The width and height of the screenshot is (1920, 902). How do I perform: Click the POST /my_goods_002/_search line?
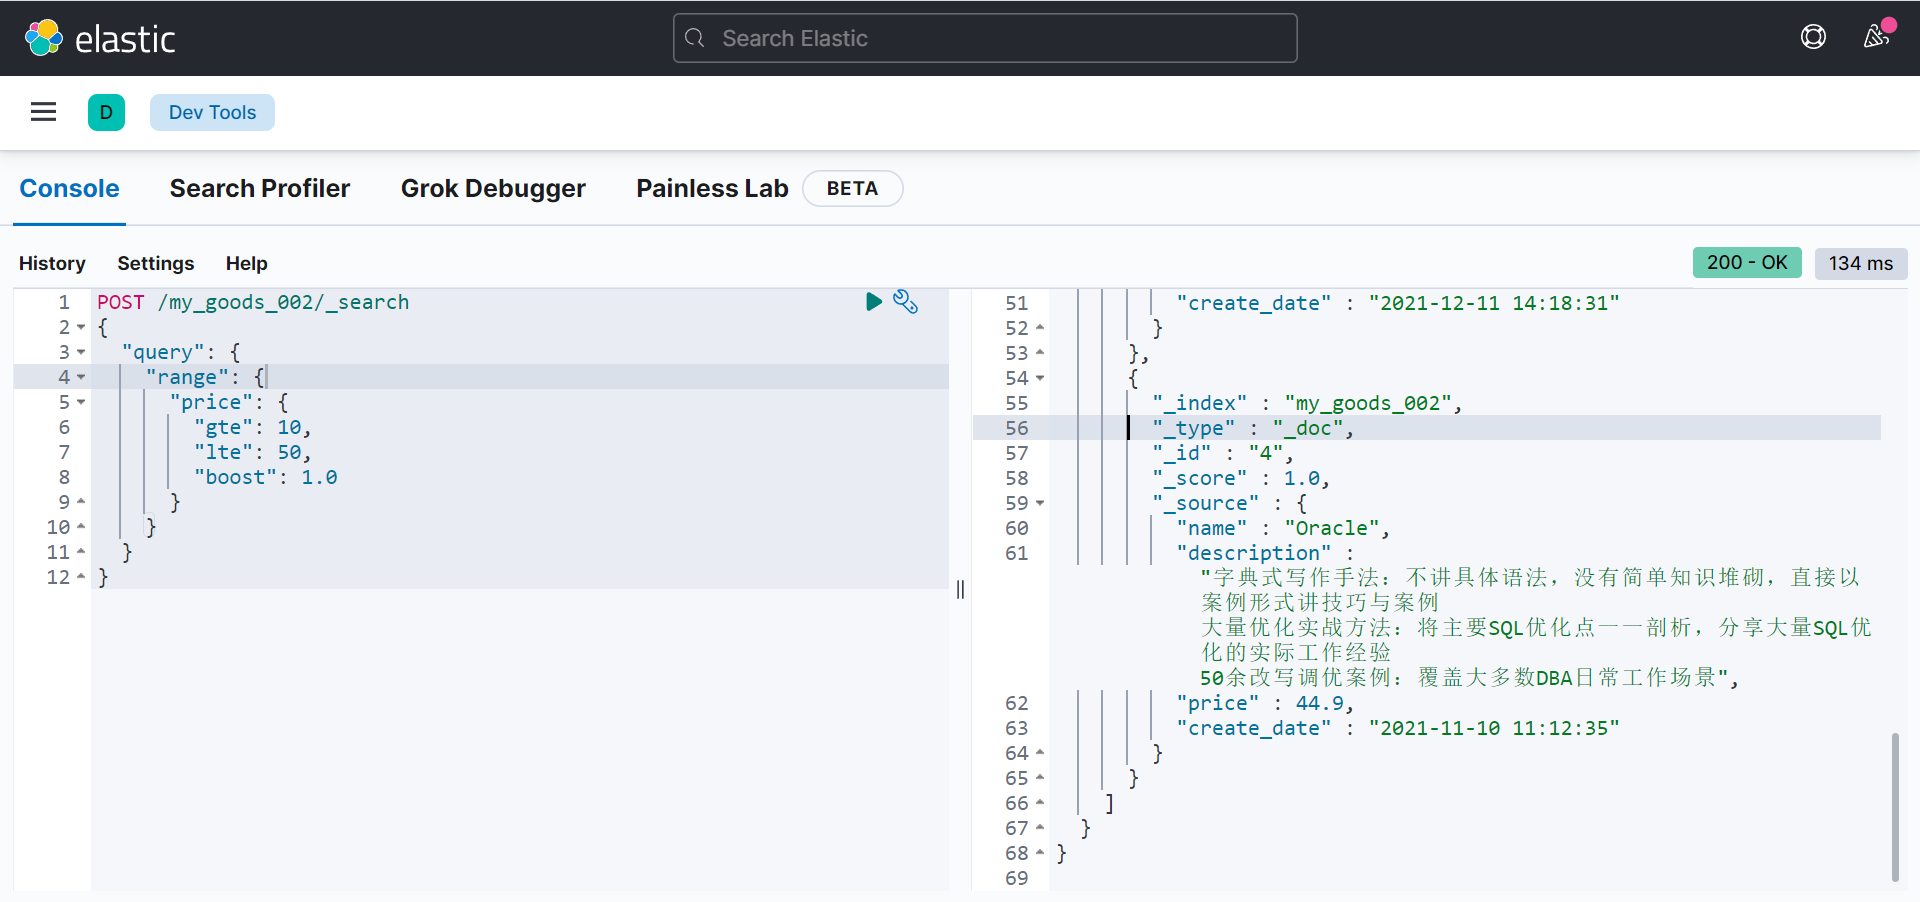(253, 302)
